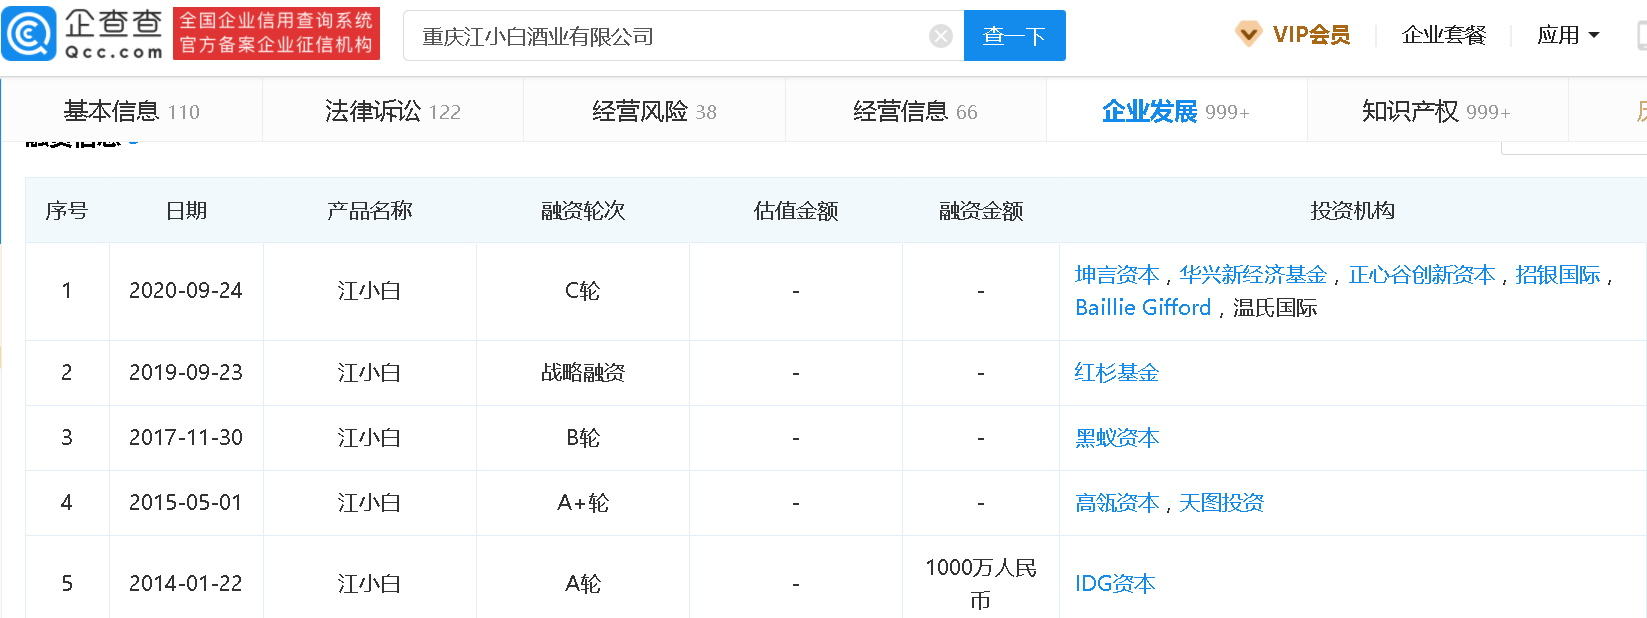Click 温氏国际 investor text

click(1275, 308)
